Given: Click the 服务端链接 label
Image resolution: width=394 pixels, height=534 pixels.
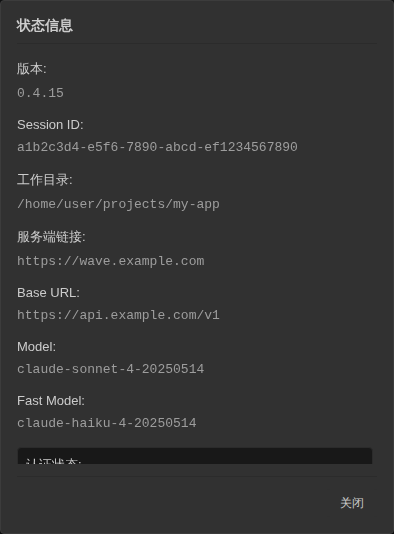Looking at the screenshot, I should pyautogui.click(x=51, y=237).
